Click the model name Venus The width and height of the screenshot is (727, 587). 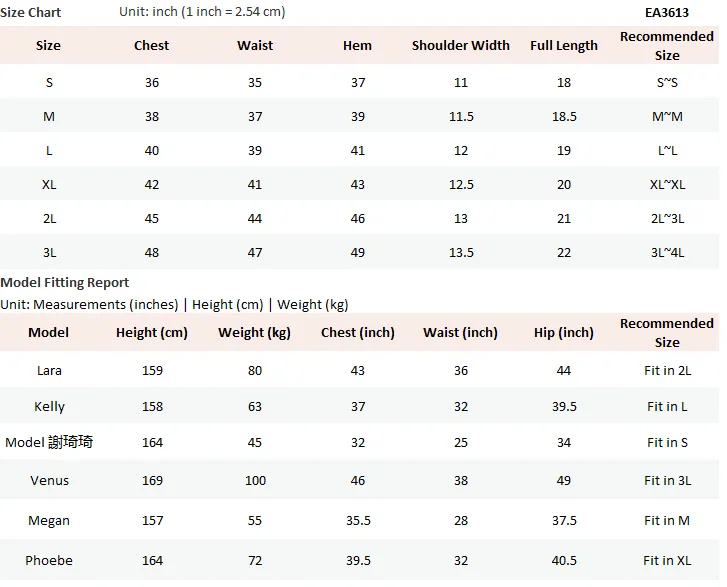click(49, 480)
